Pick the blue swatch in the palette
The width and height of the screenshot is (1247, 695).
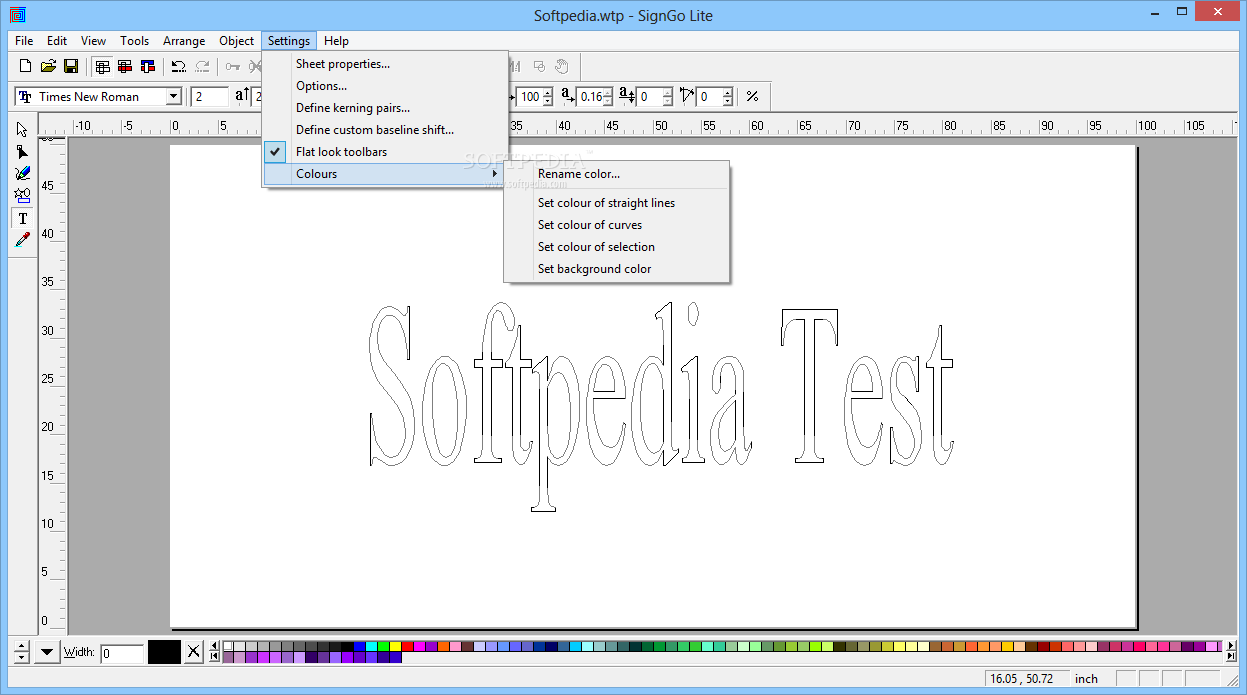tap(359, 646)
